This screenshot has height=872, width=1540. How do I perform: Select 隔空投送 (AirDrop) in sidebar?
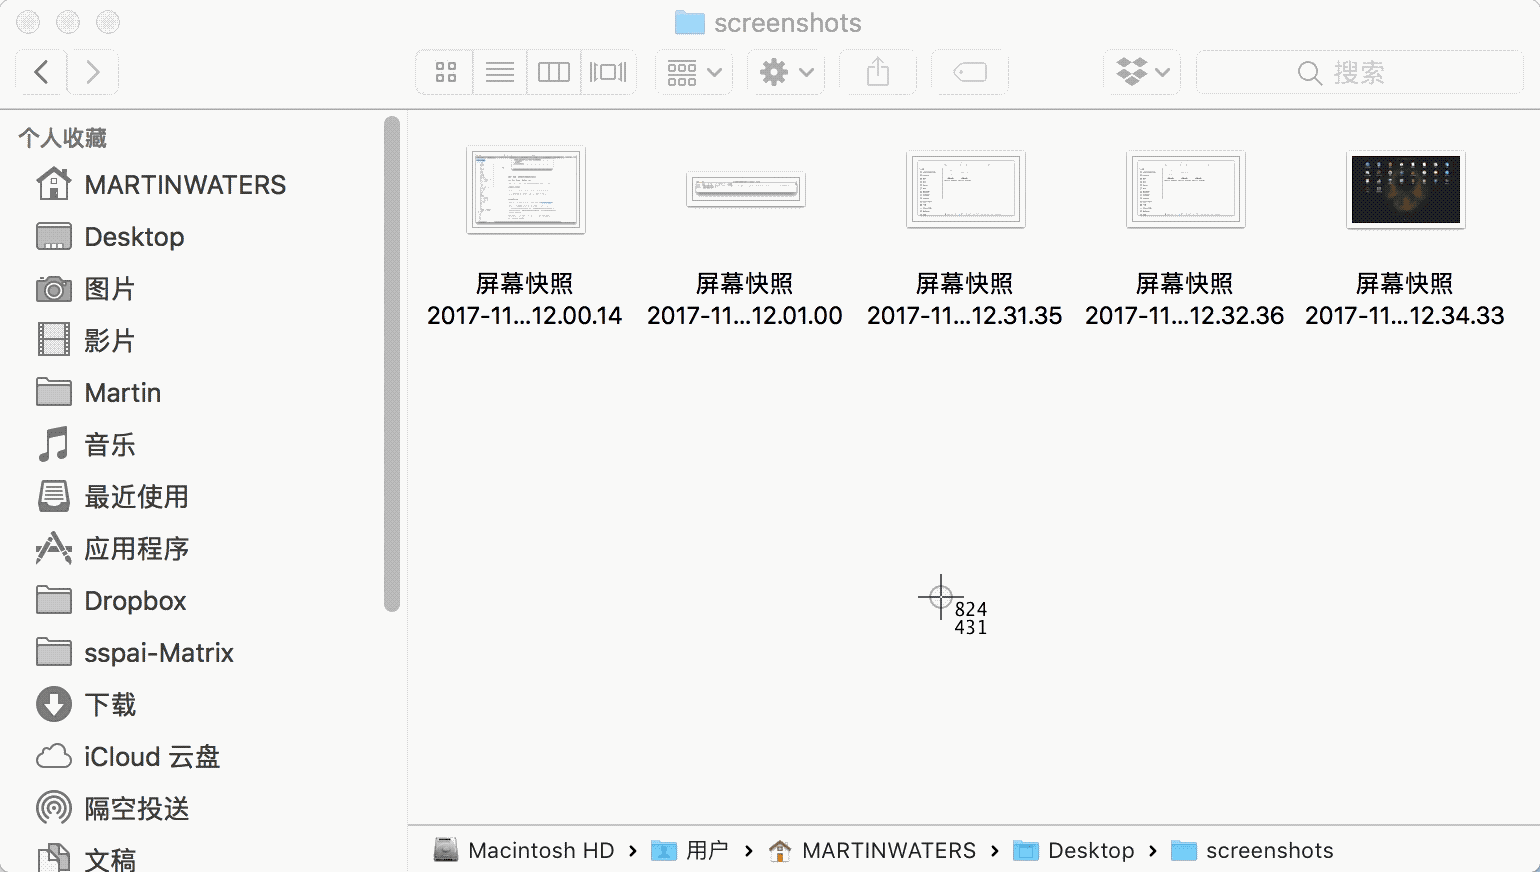pyautogui.click(x=137, y=809)
